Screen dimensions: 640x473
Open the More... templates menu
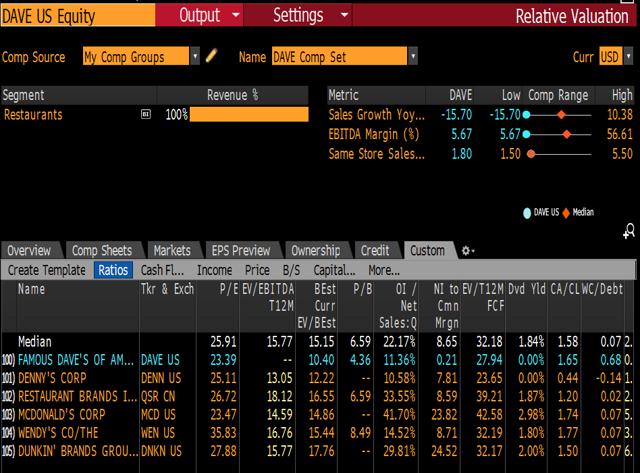pos(384,270)
